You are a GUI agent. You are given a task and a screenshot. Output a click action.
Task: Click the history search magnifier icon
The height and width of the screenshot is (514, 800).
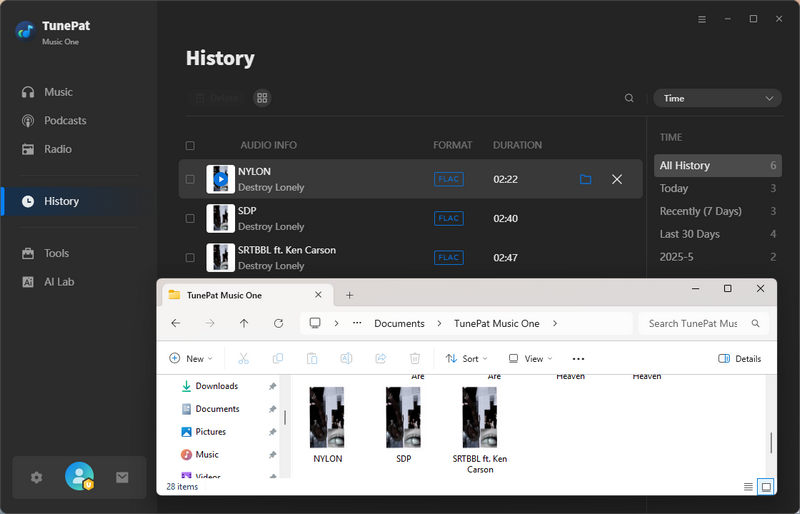coord(629,98)
